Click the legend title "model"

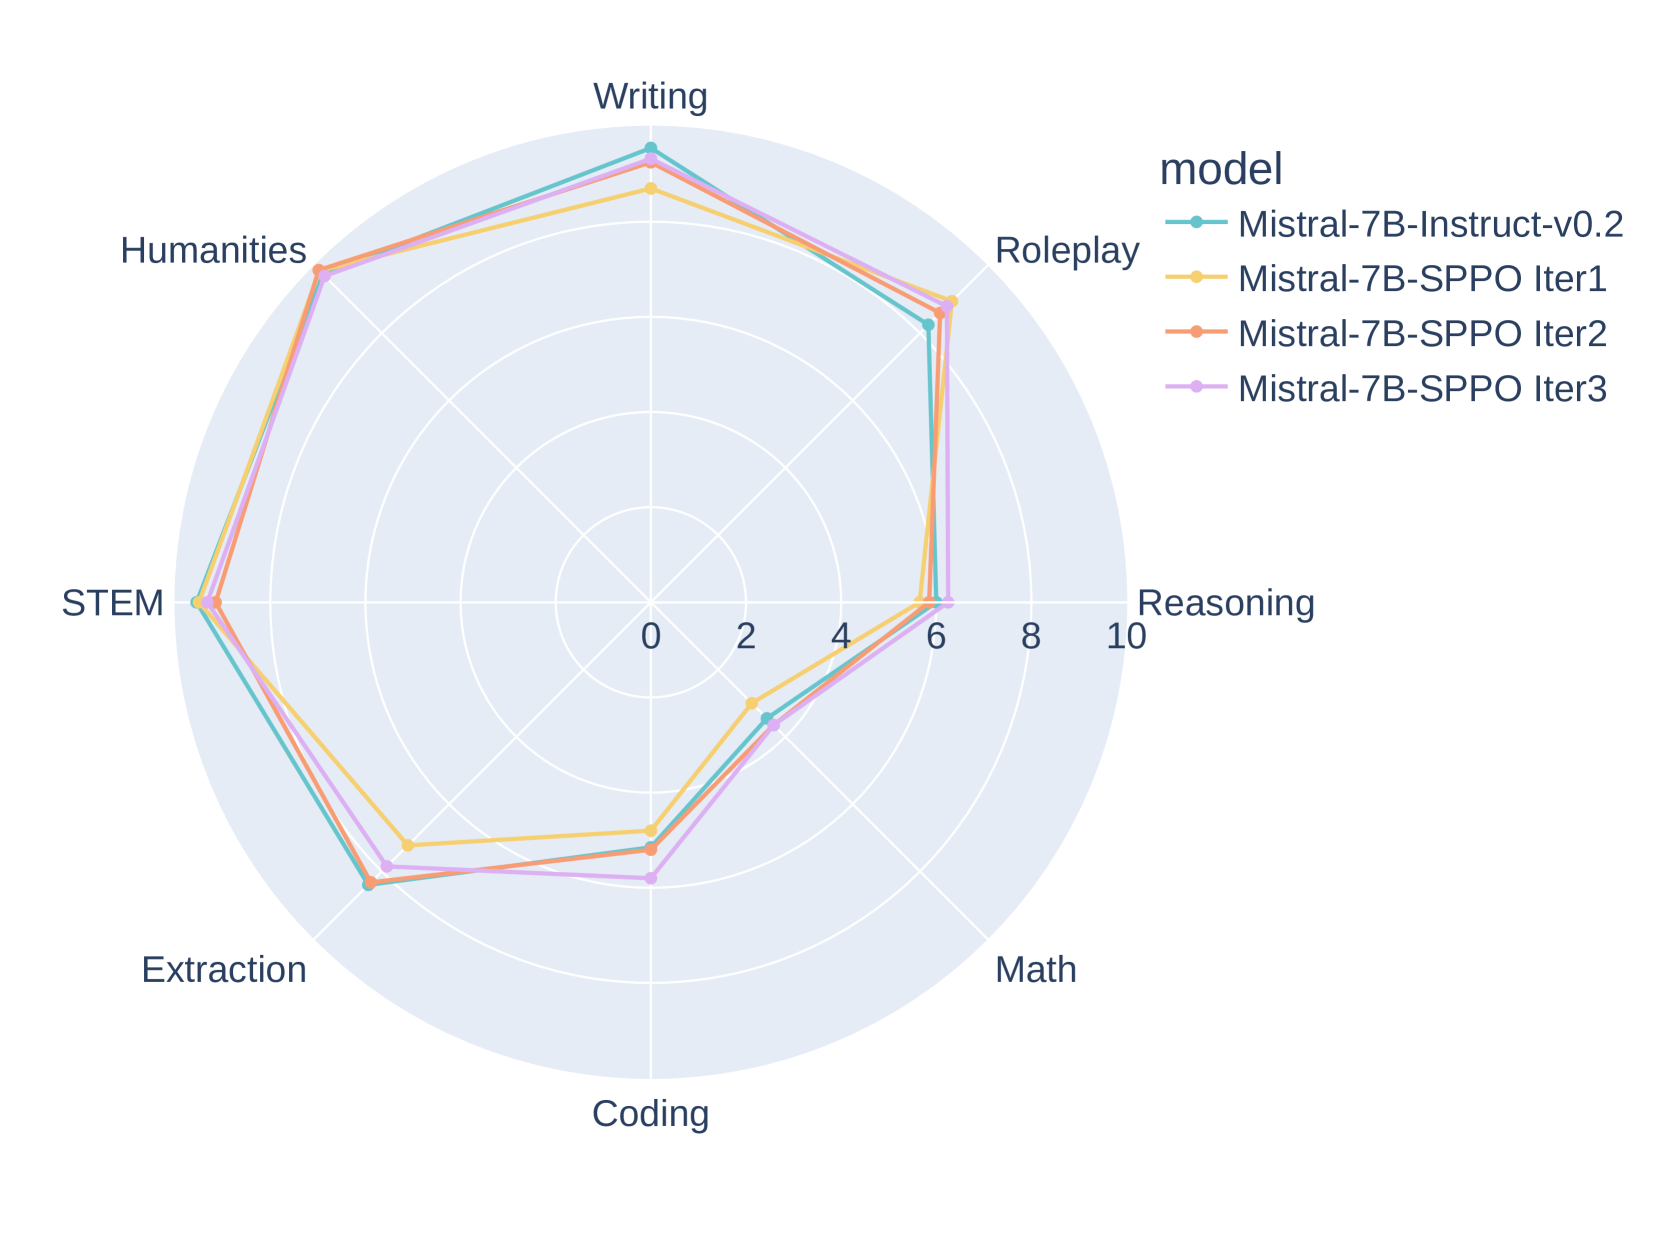[1220, 170]
